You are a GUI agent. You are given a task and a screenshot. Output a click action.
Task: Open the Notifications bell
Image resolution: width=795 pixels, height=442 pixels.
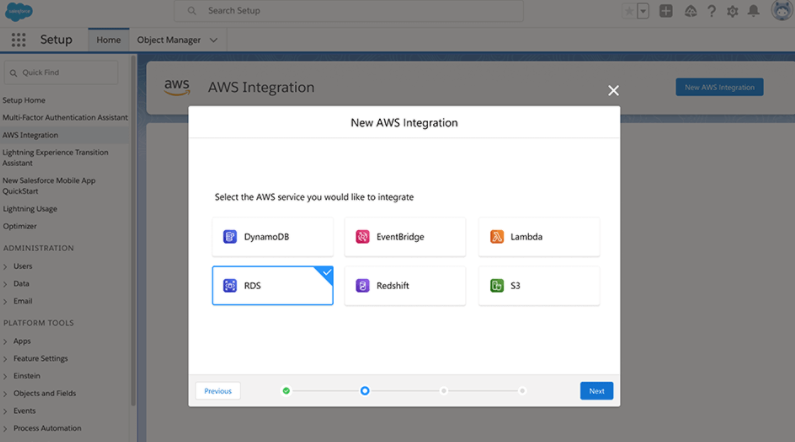coord(753,11)
